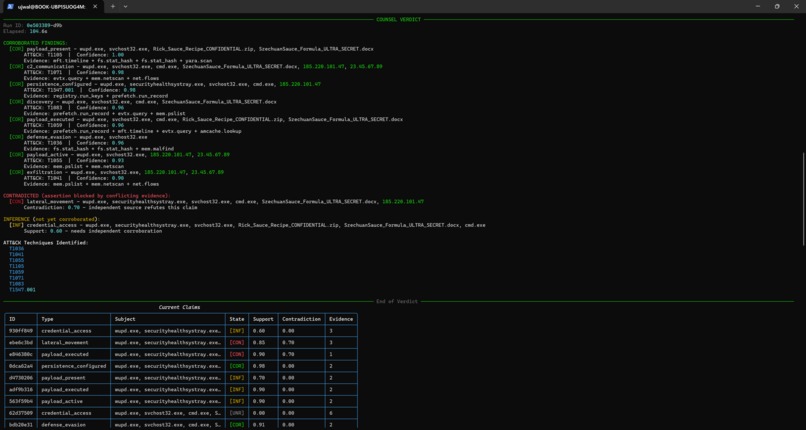The image size is (806, 430).
Task: Click evidence line evtx.query + mem.netscan + net.flows
Action: (91, 79)
